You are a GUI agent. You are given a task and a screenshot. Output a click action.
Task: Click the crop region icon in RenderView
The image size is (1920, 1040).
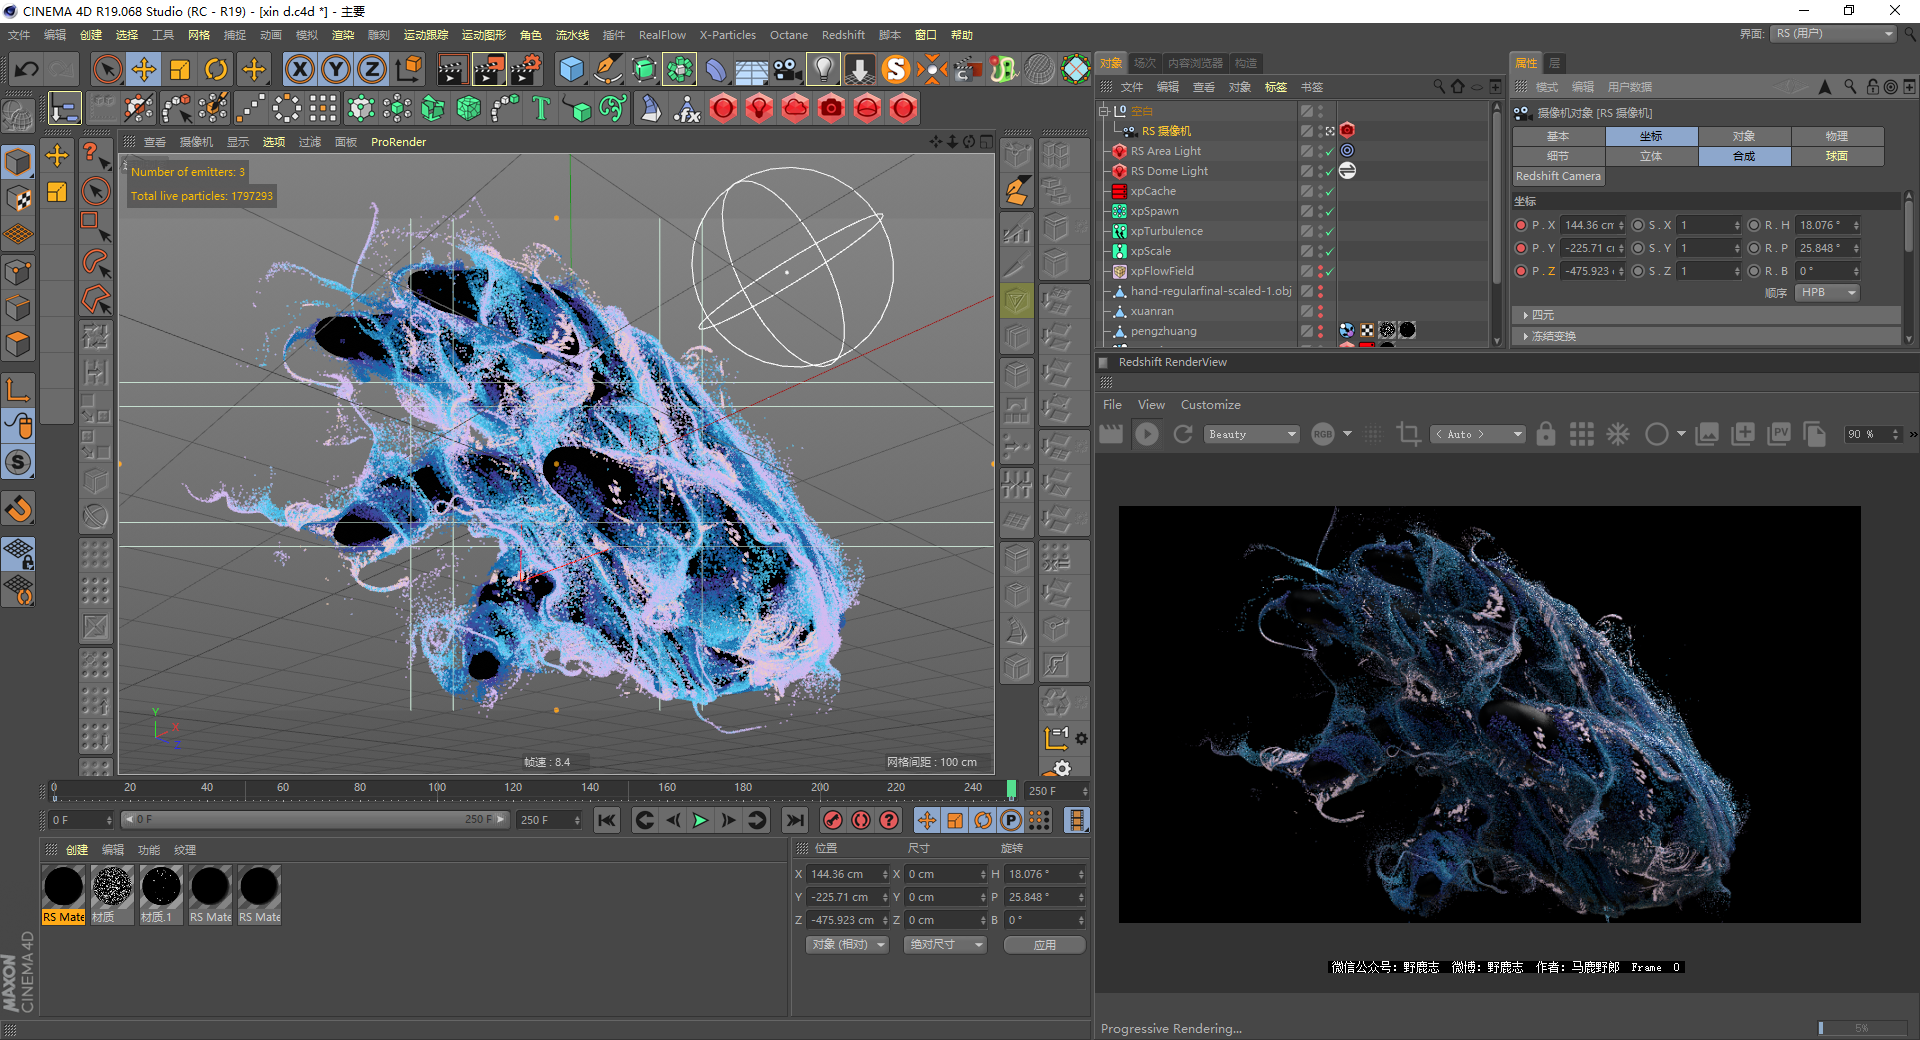coord(1409,434)
